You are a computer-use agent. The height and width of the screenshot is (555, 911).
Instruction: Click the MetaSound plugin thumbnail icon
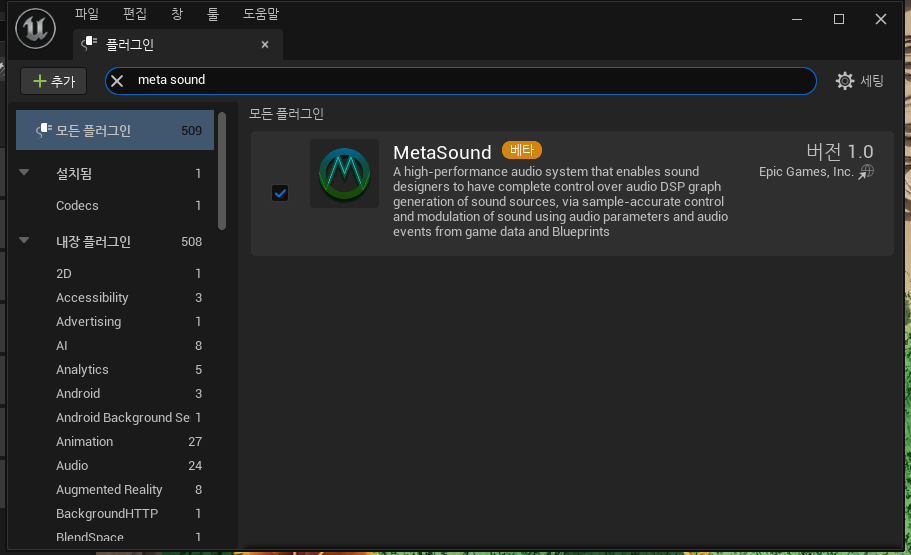point(345,173)
